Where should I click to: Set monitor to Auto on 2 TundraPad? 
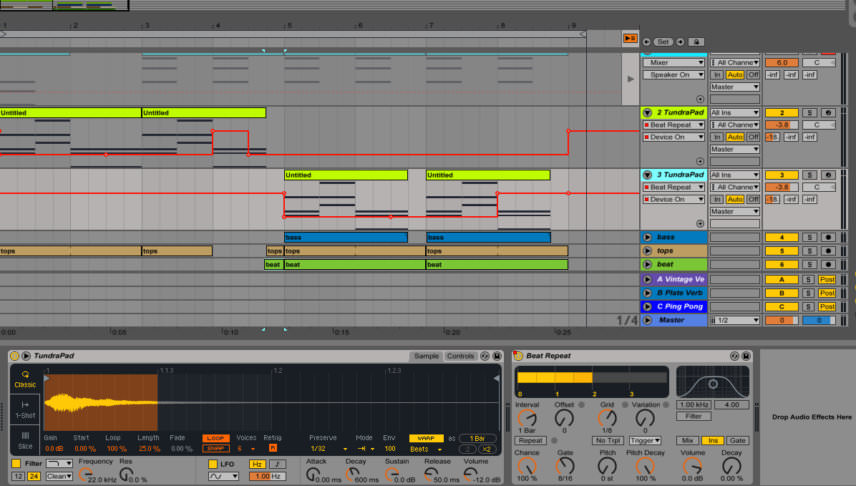[735, 137]
